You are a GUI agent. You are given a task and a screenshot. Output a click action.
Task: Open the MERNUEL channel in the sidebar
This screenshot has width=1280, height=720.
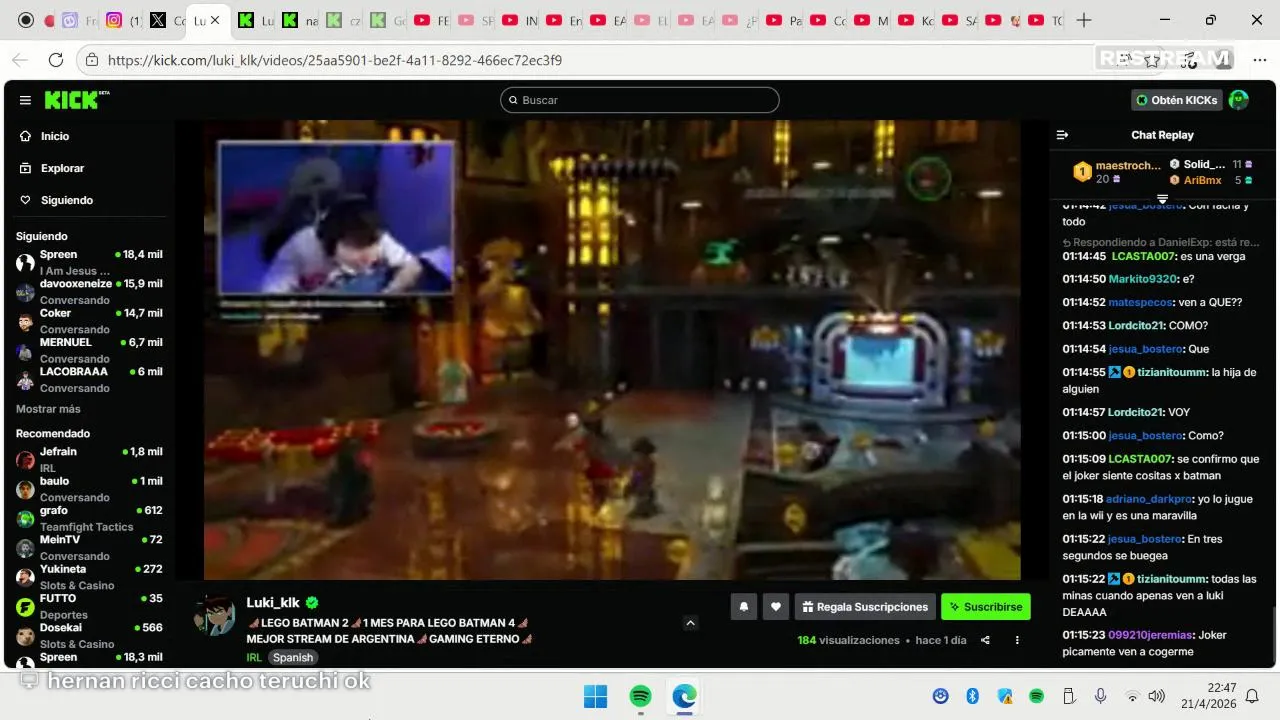pyautogui.click(x=88, y=350)
